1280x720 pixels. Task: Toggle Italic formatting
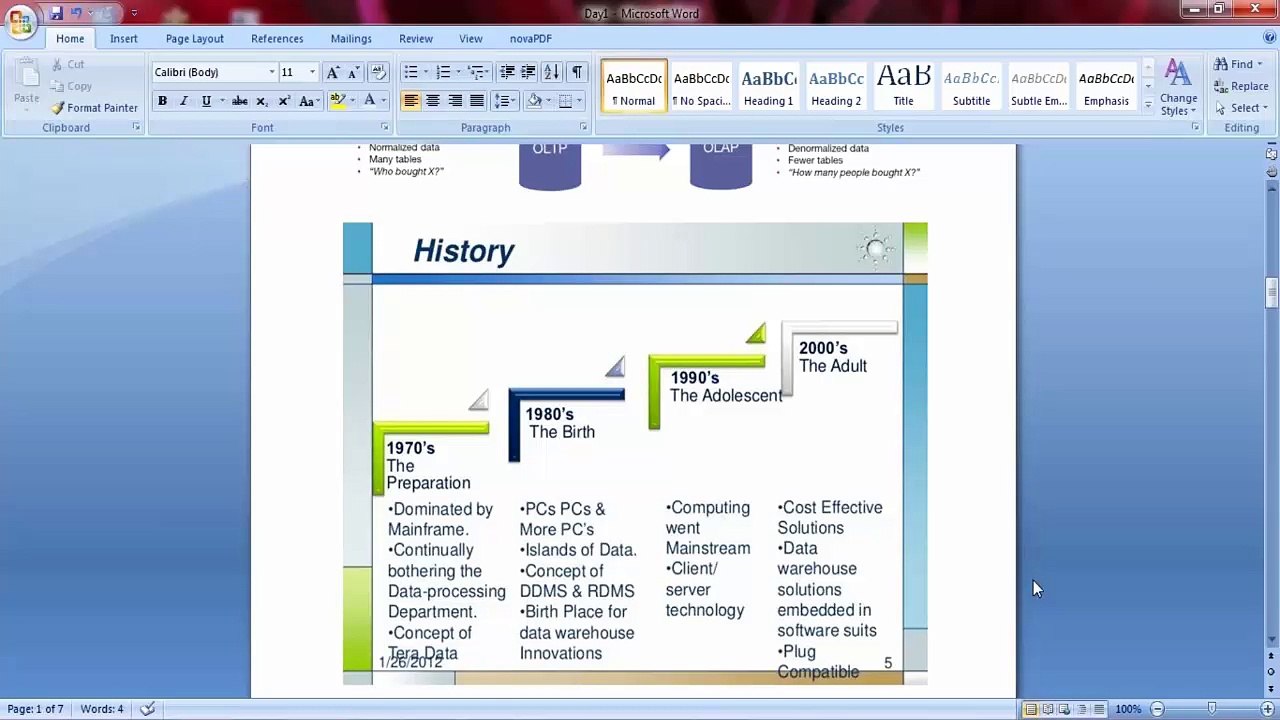(x=184, y=101)
